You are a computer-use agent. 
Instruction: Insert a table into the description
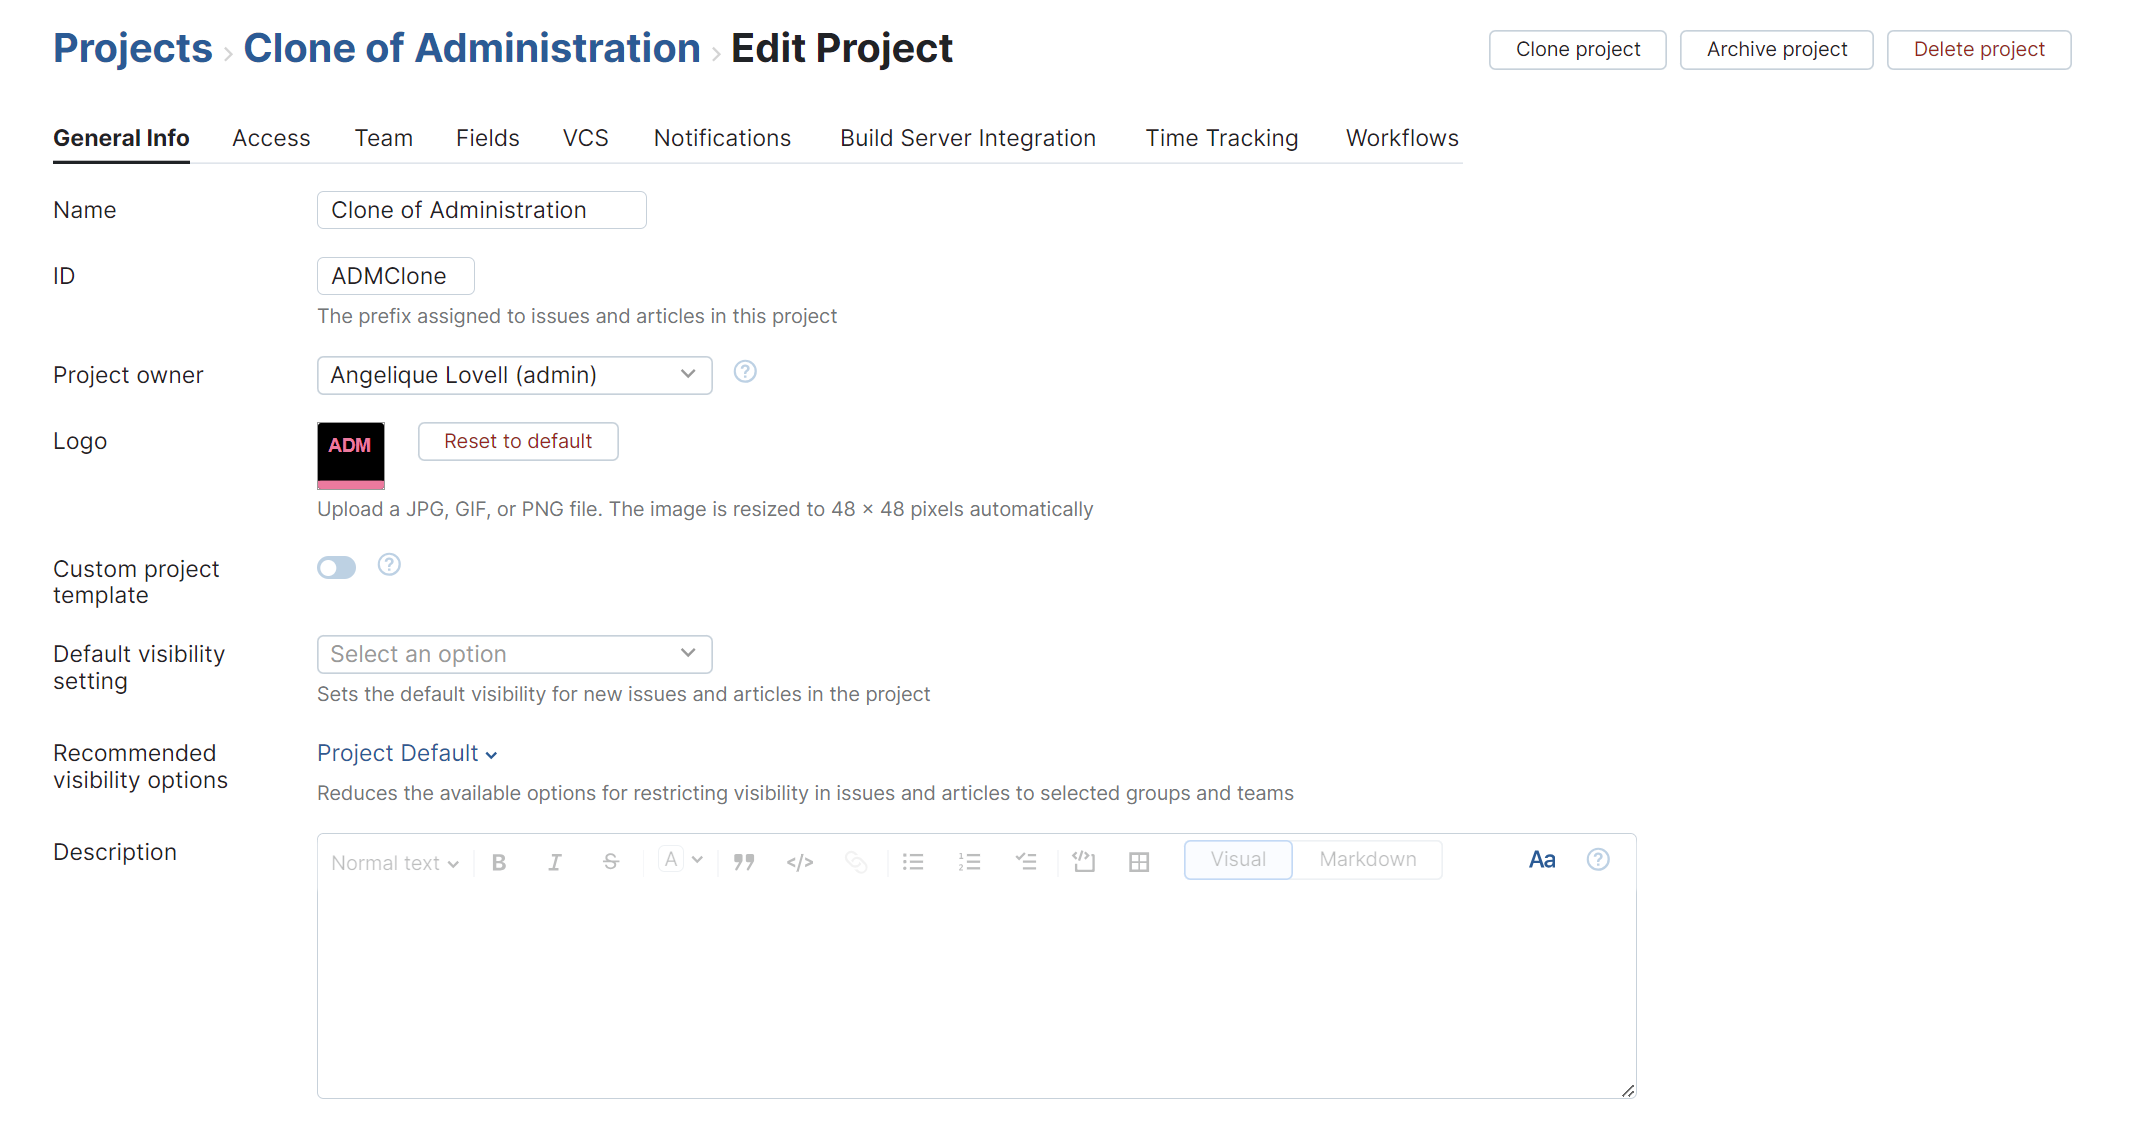tap(1139, 861)
